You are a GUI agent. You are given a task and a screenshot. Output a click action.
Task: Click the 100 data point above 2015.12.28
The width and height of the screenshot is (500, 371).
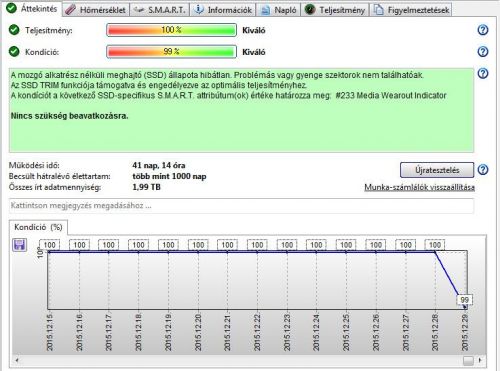pos(435,245)
